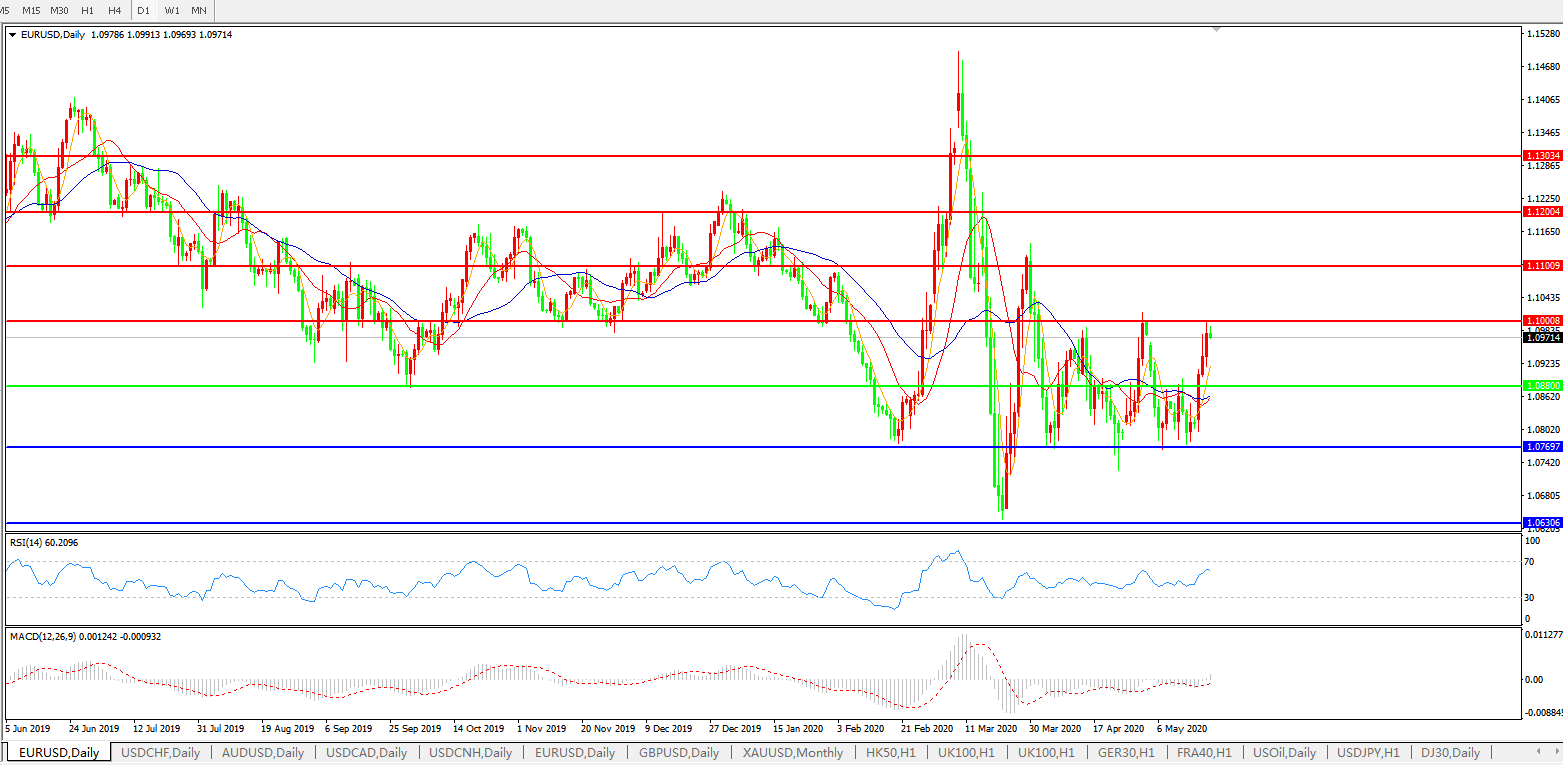1563x765 pixels.
Task: Change timeframe to H4
Action: pos(114,10)
